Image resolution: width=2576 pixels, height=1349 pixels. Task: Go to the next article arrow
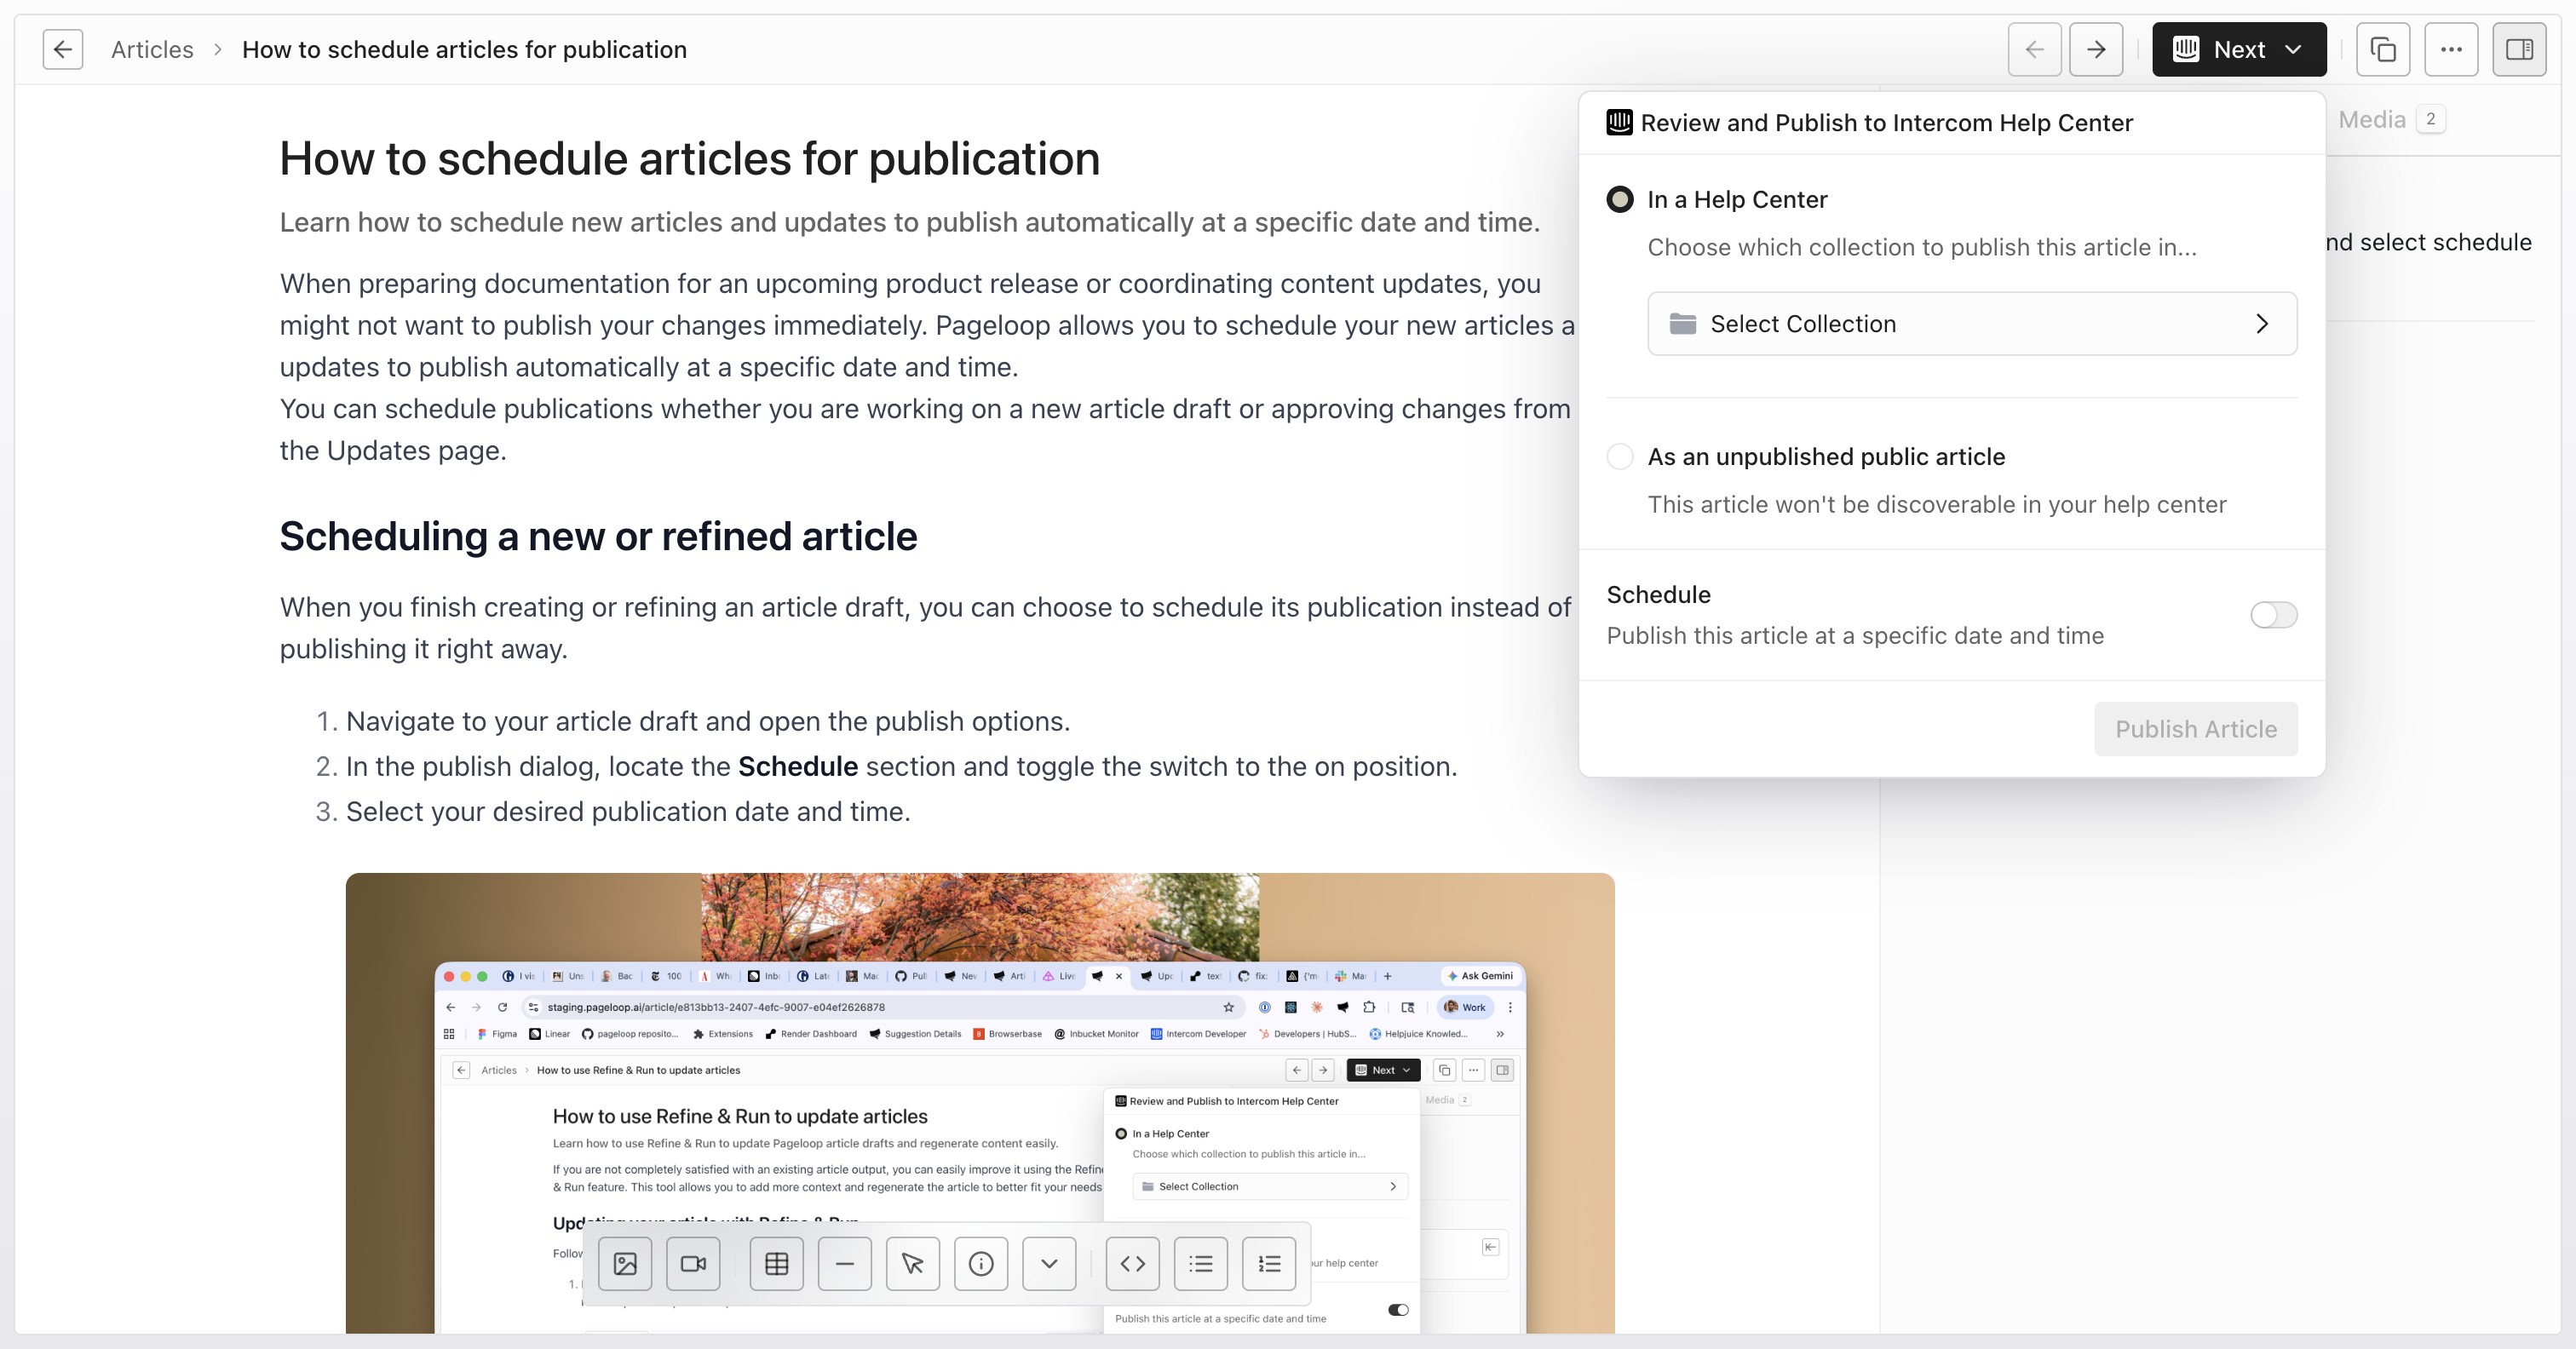(2096, 49)
